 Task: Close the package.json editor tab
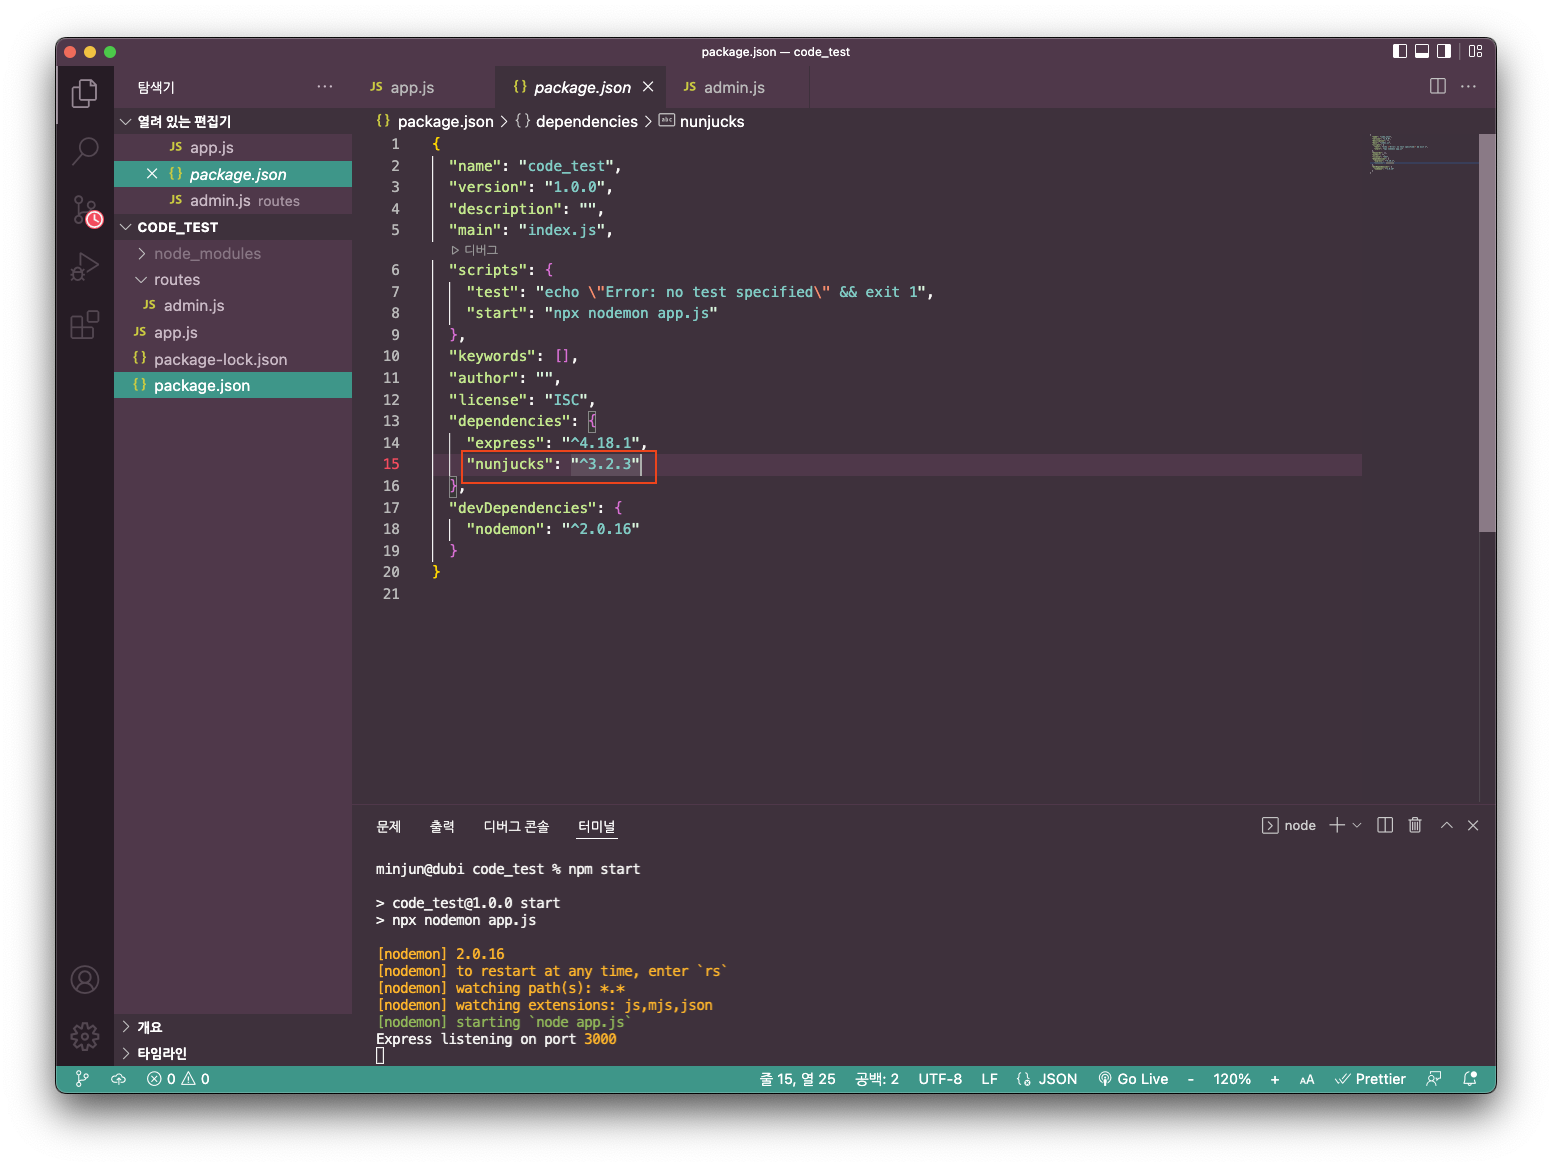[648, 87]
